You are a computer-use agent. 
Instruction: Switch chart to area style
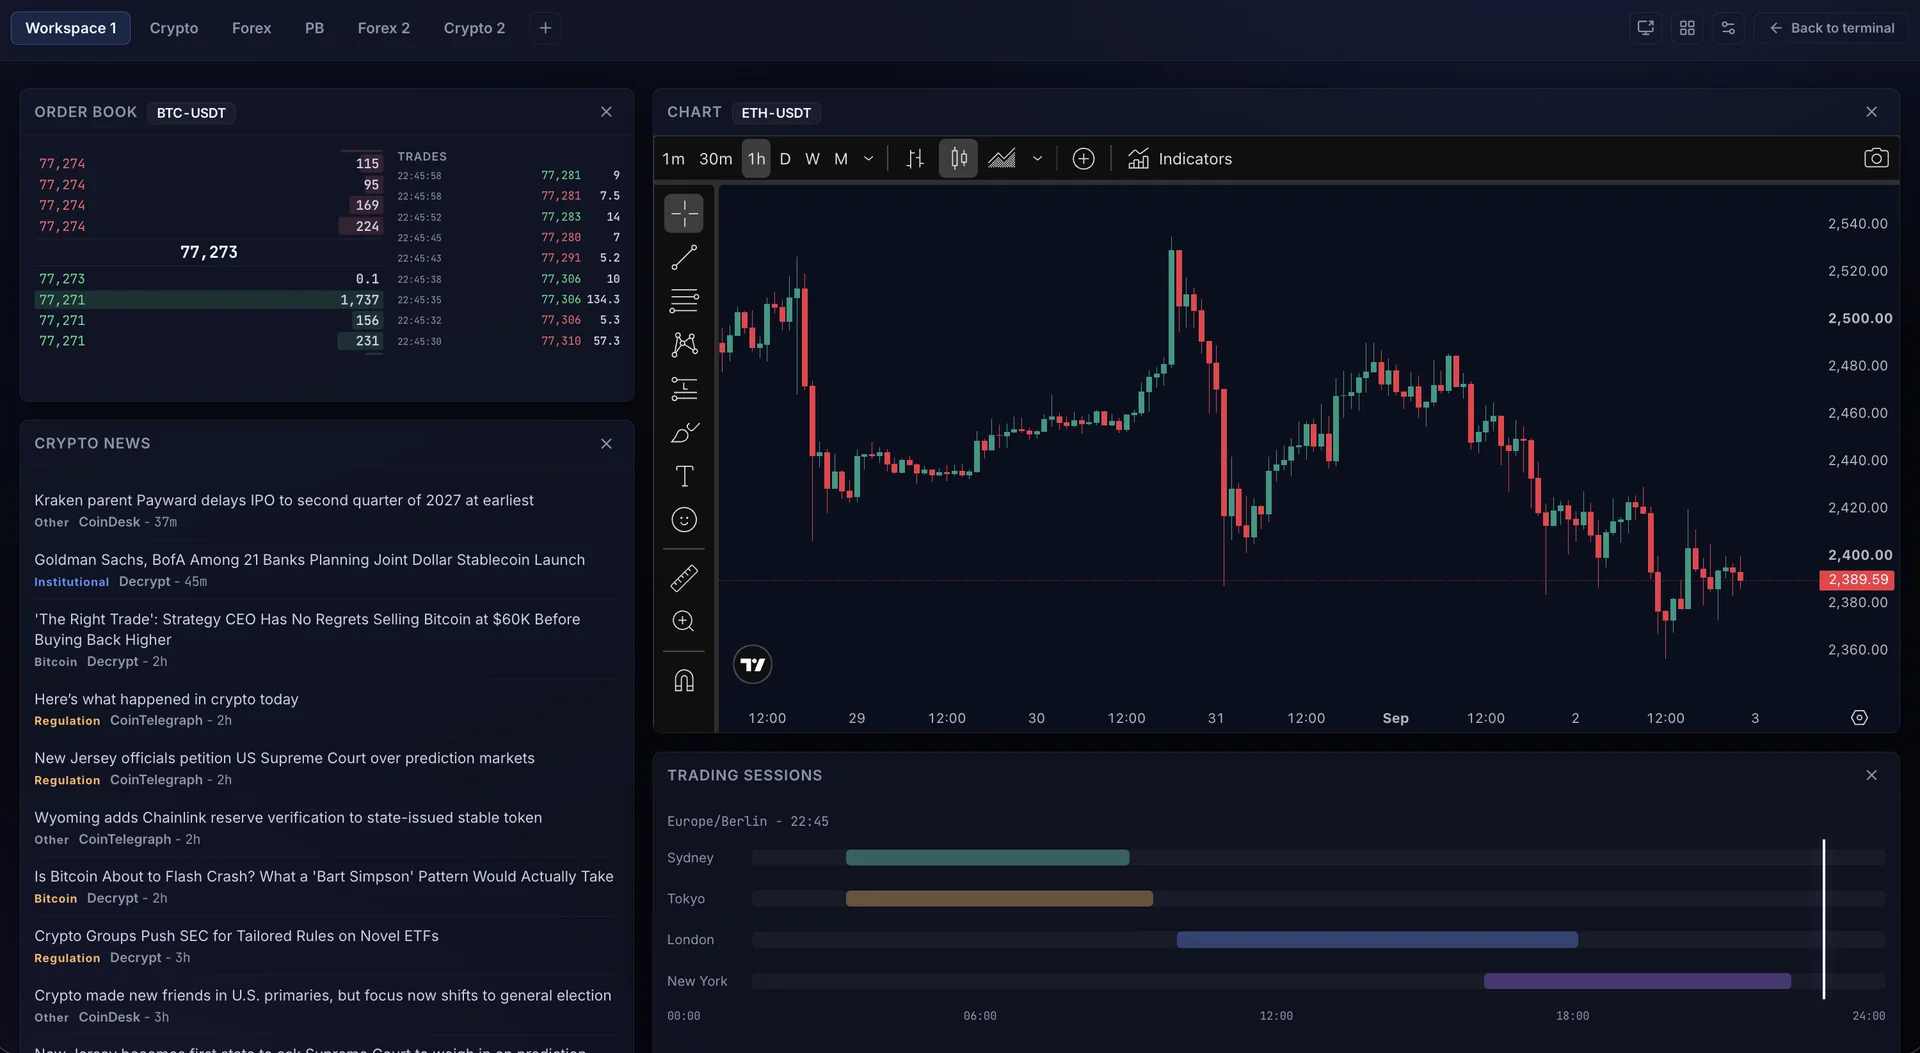tap(1002, 159)
